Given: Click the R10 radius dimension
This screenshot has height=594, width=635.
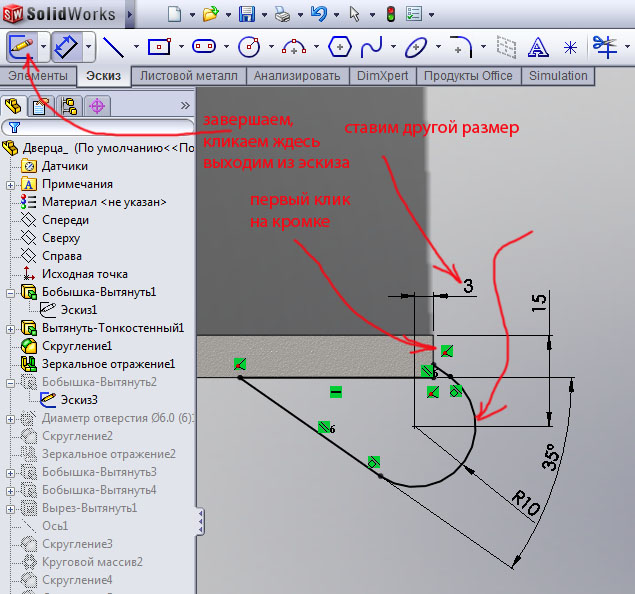Looking at the screenshot, I should click(x=526, y=503).
